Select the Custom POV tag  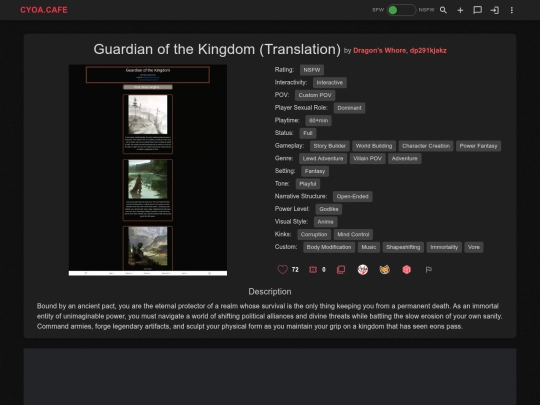coord(315,95)
